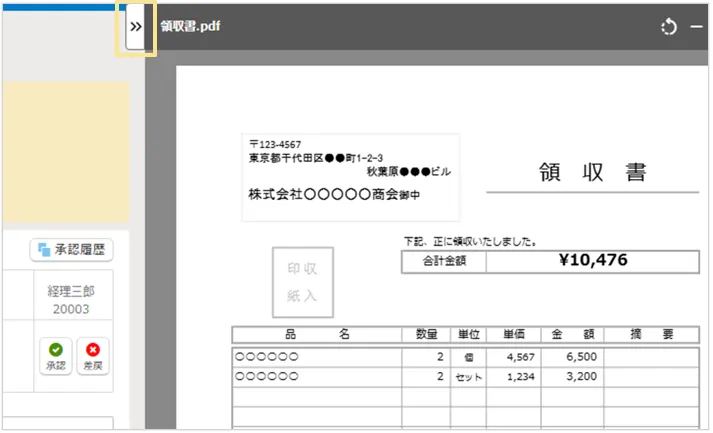This screenshot has height=433, width=713.
Task: Select the 品名 column header
Action: 316,334
